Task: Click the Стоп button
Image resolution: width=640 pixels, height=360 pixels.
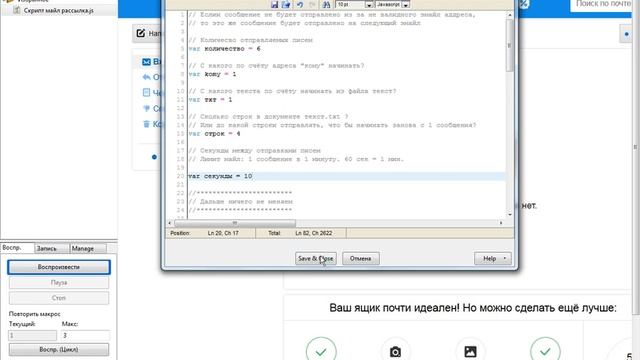Action: (59, 298)
